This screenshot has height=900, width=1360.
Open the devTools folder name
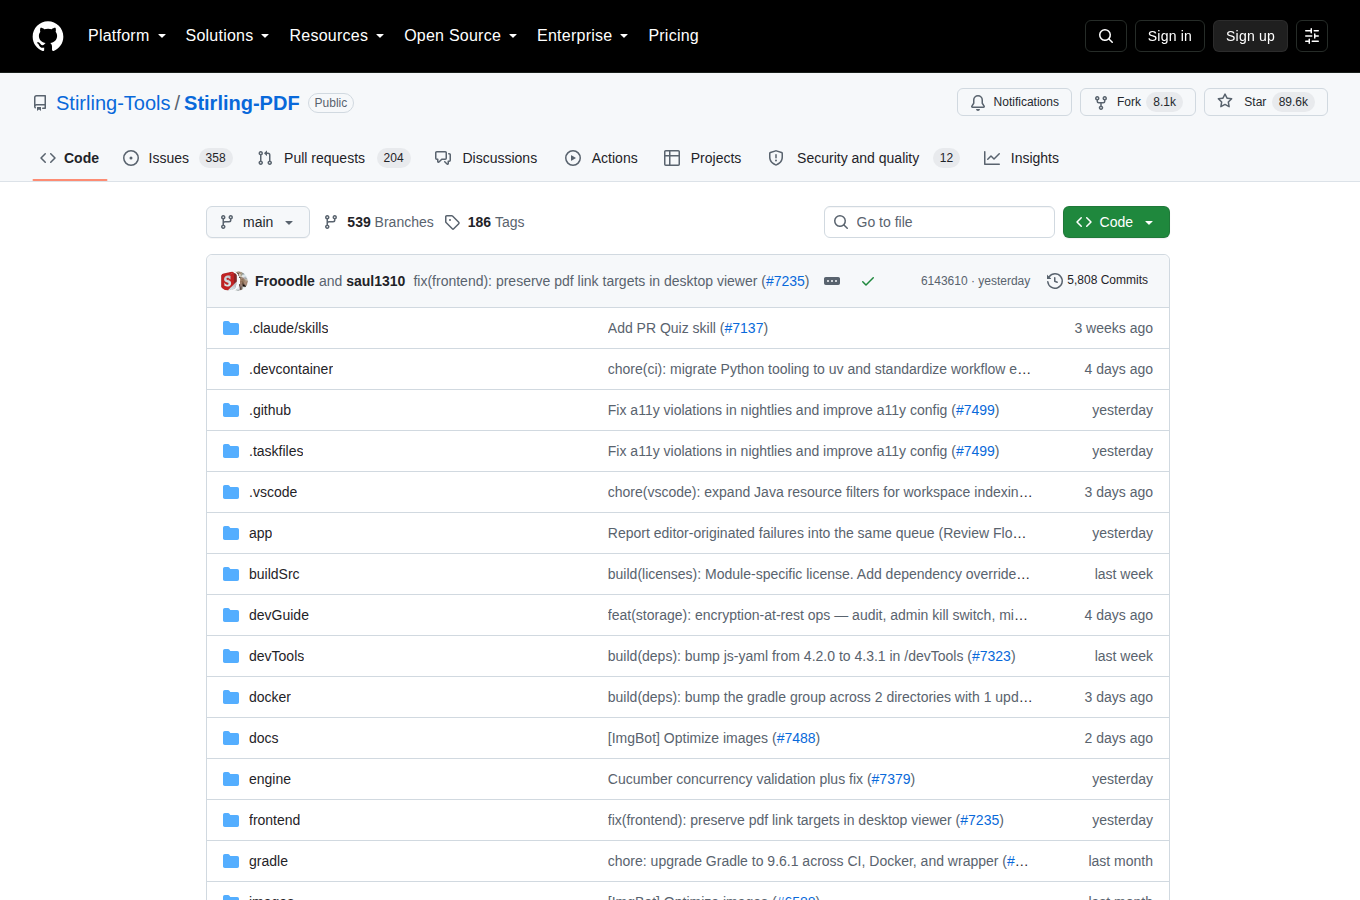[x=276, y=656]
